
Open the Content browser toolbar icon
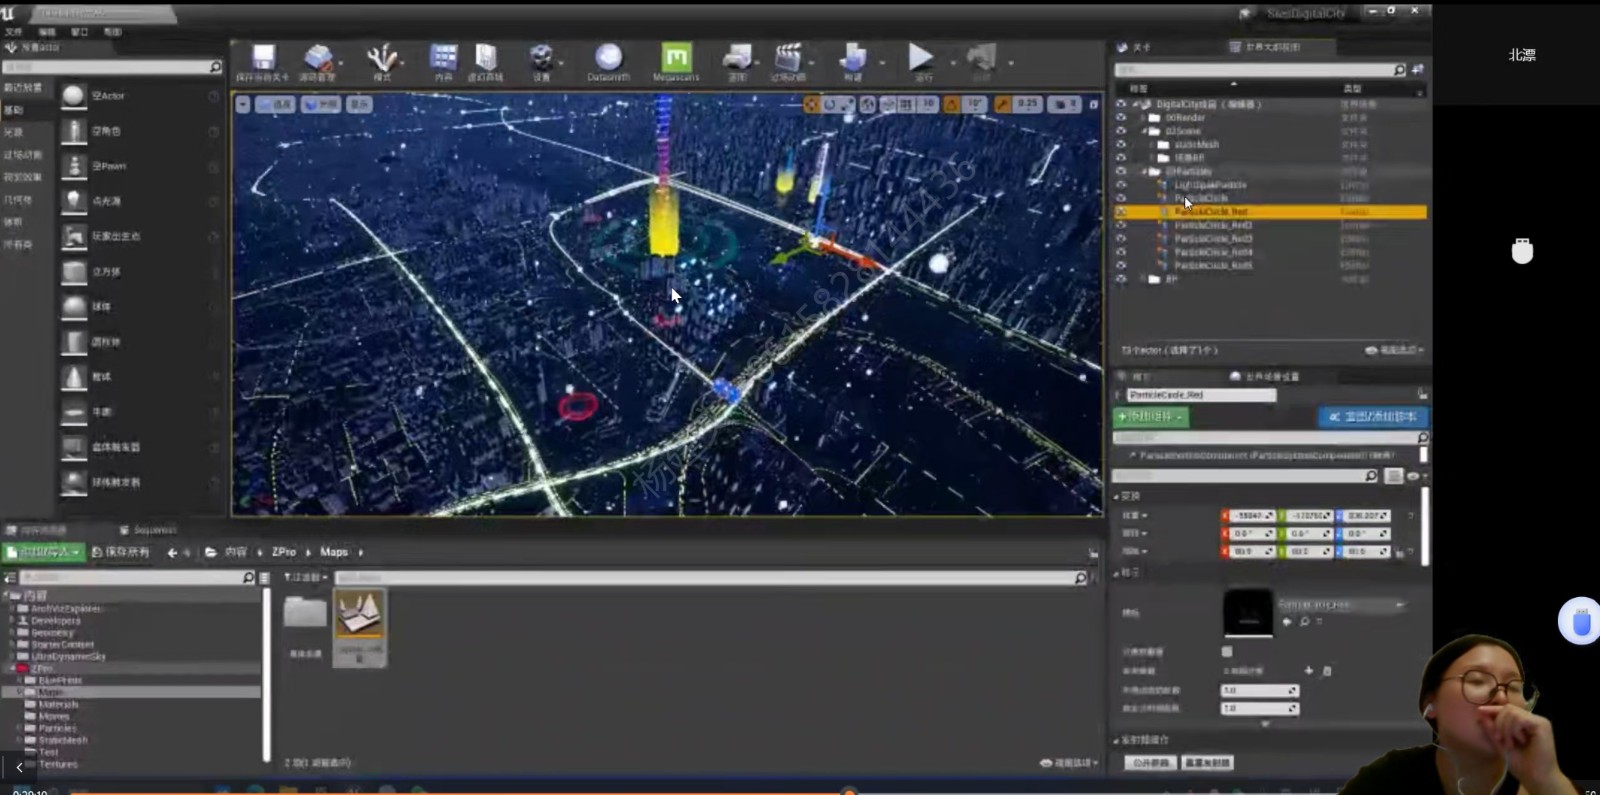(x=443, y=58)
